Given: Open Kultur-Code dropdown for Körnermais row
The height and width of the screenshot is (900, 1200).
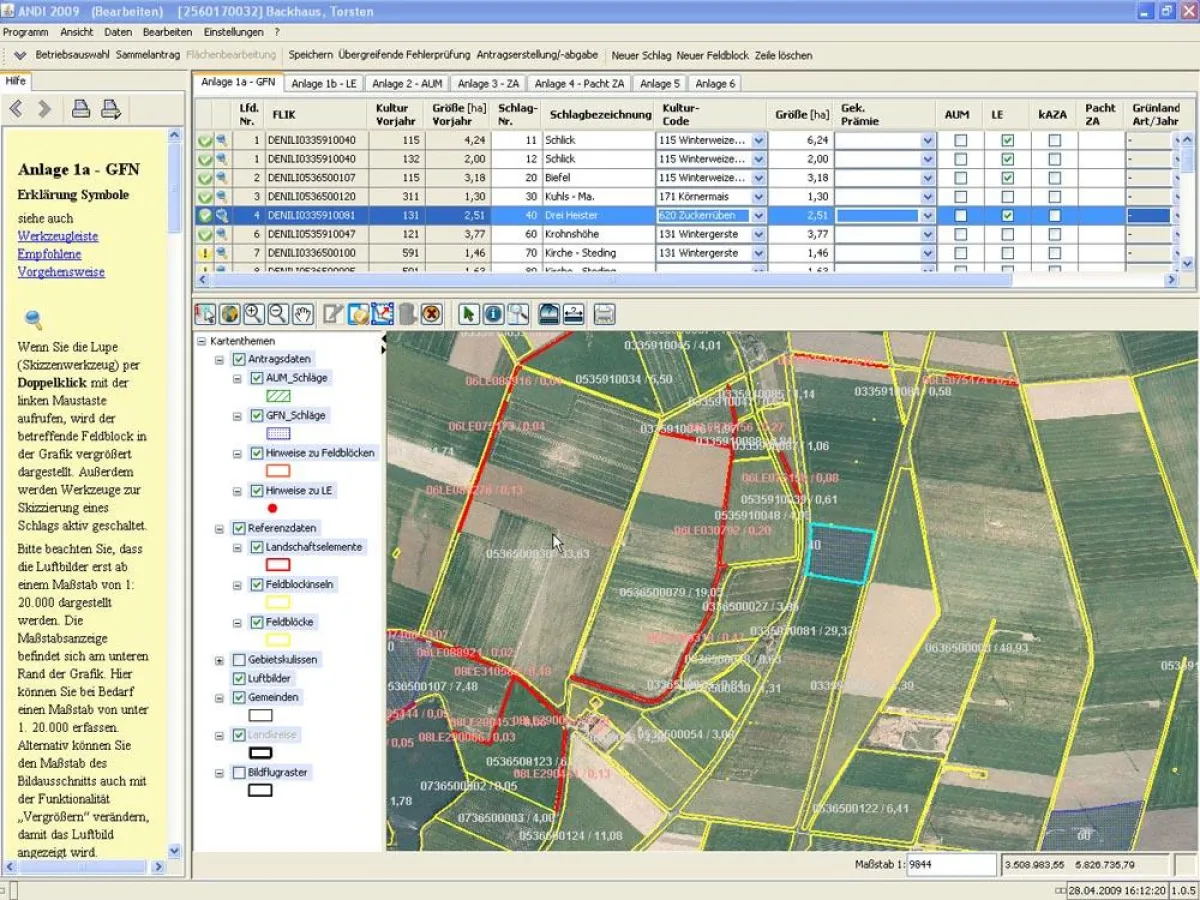Looking at the screenshot, I should (x=758, y=197).
